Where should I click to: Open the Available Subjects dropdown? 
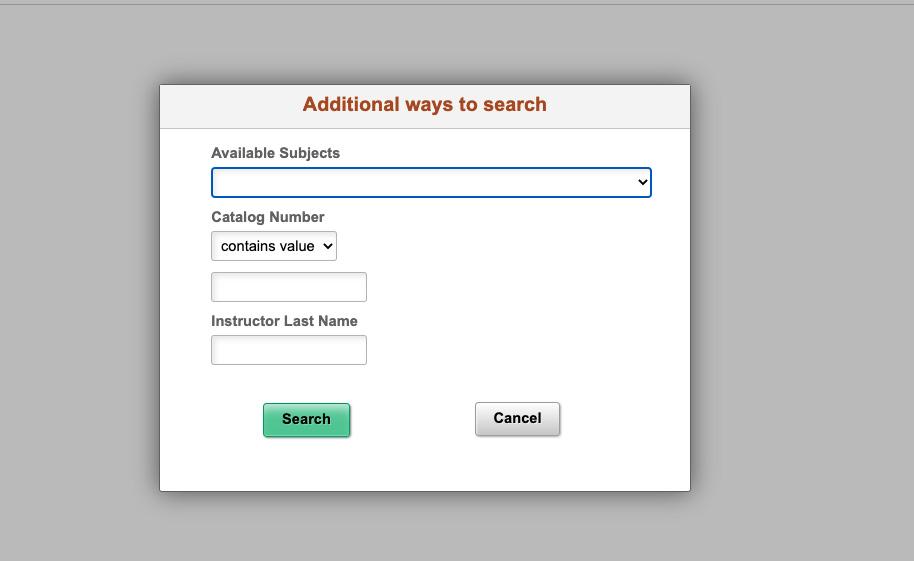pos(431,183)
